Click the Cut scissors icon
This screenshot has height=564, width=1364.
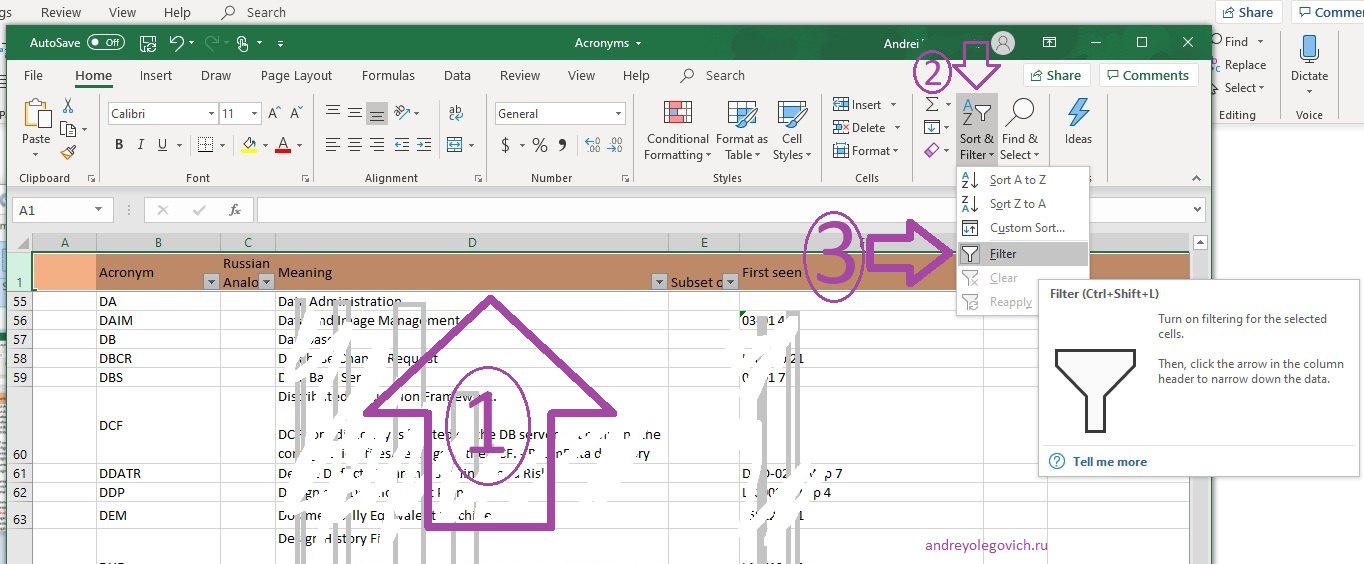click(x=68, y=106)
